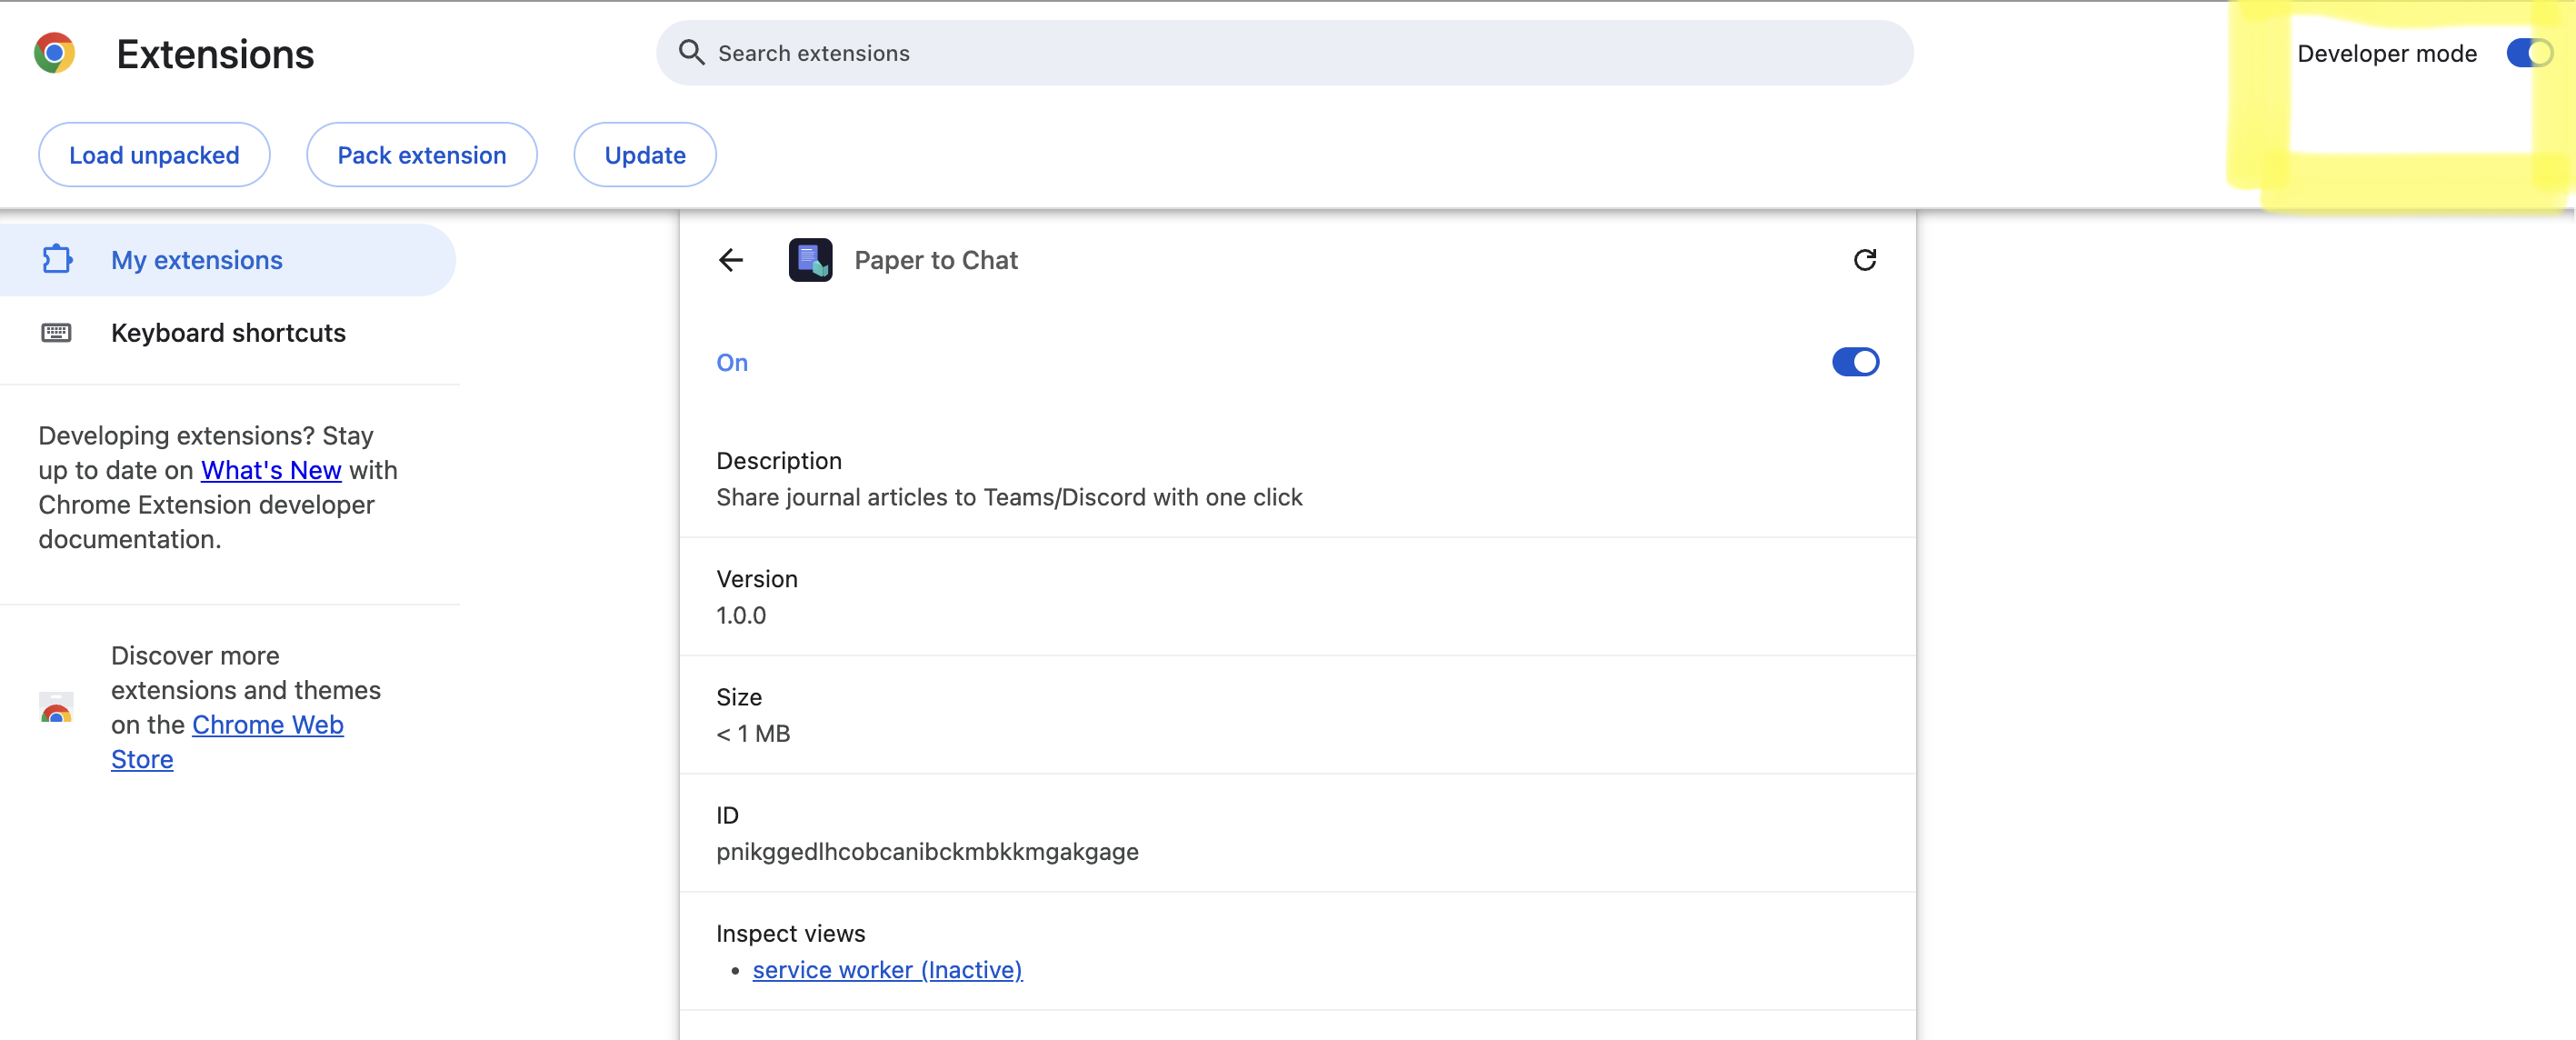
Task: Click the Update button
Action: click(644, 155)
